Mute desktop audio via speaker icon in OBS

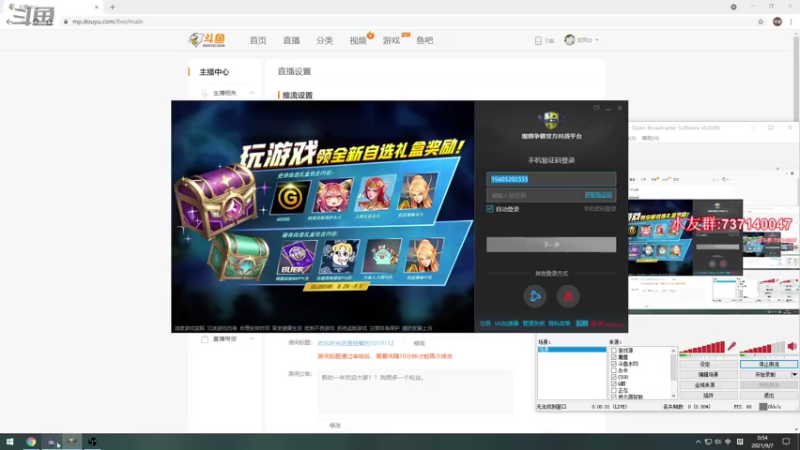(x=792, y=346)
